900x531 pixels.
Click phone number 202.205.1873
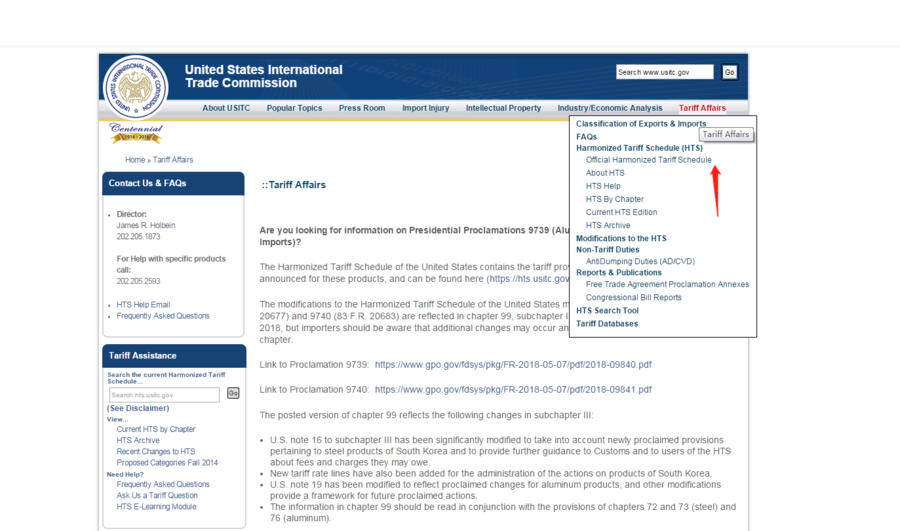point(138,237)
